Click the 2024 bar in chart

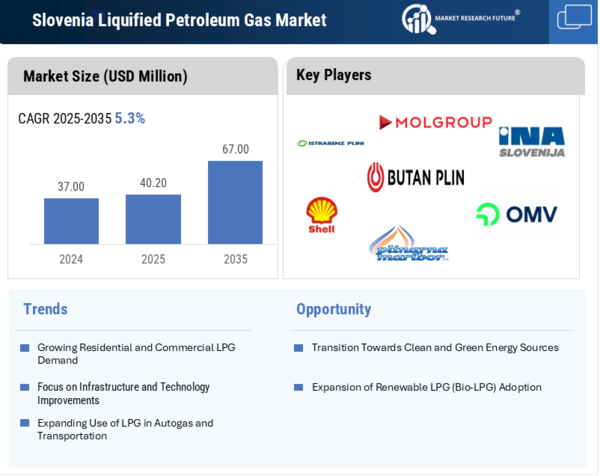coord(71,221)
